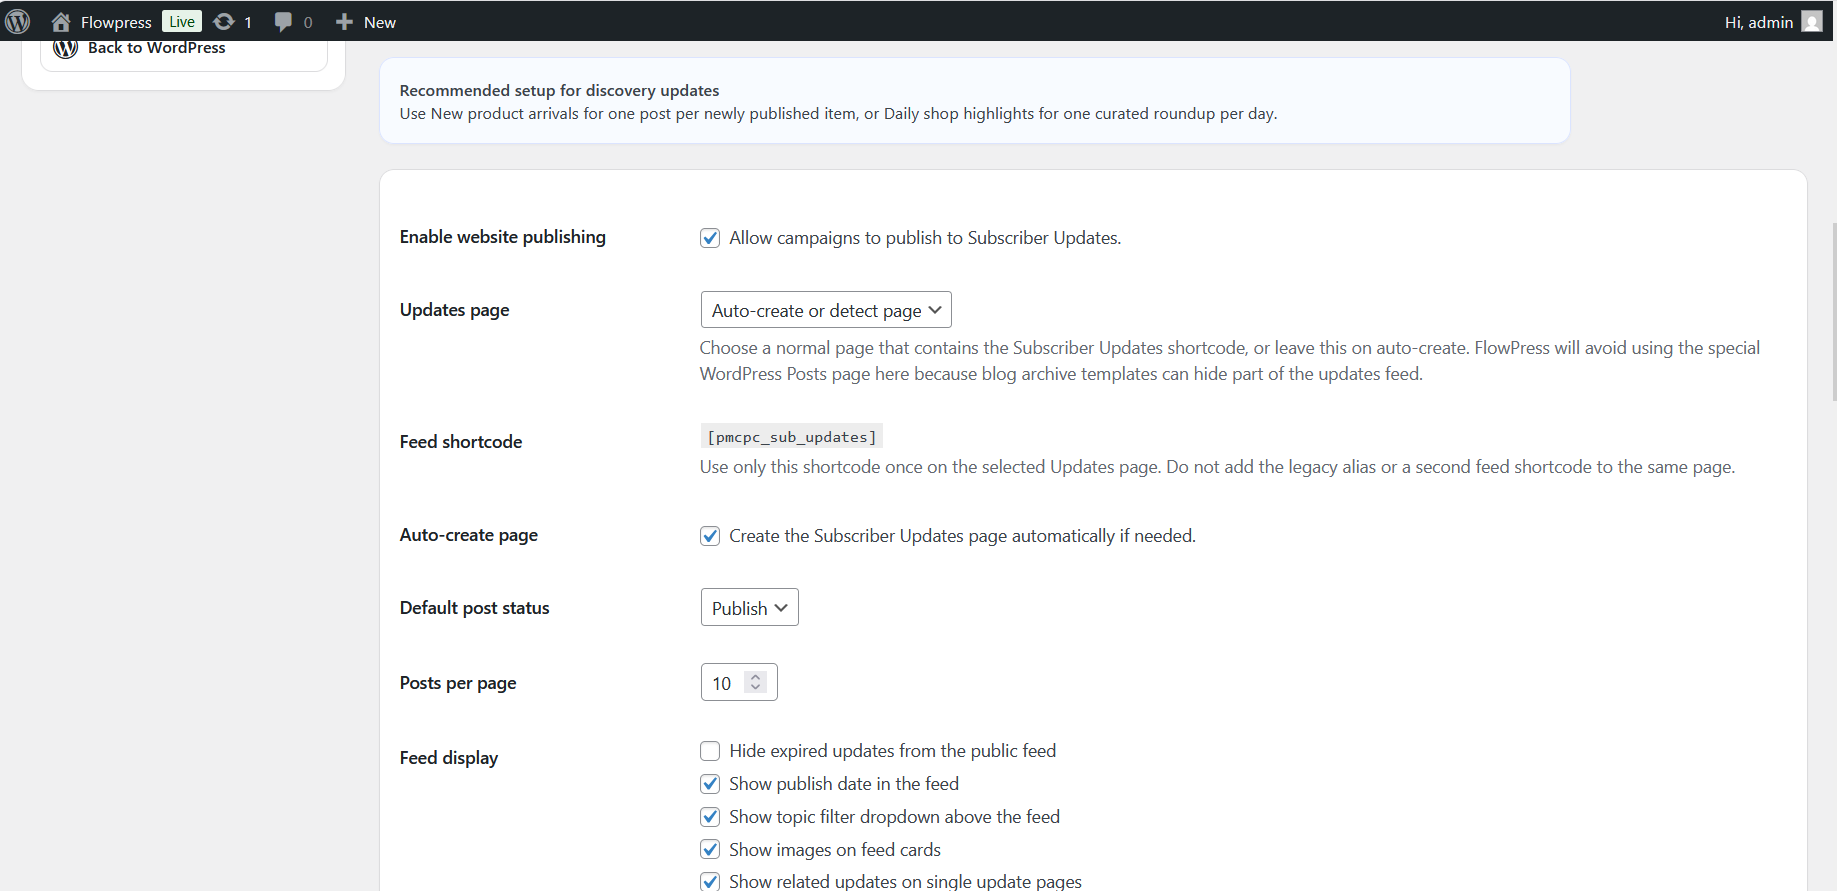Open the New content menu
This screenshot has height=891, width=1837.
(366, 22)
